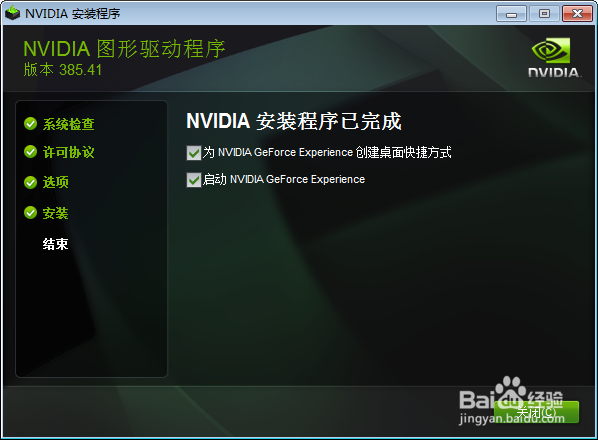598x440 pixels.
Task: Select the 系统检查 step in sidebar
Action: (x=69, y=124)
